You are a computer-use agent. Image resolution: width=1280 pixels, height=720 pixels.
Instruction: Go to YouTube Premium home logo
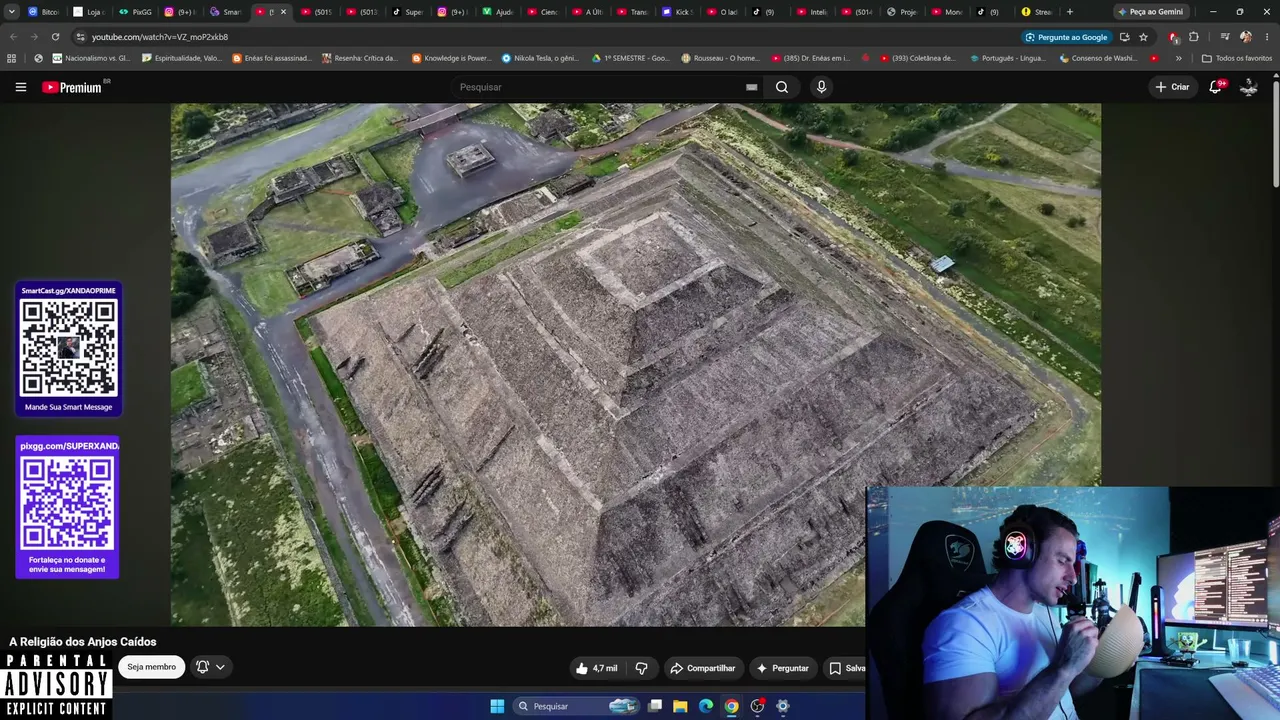[72, 87]
